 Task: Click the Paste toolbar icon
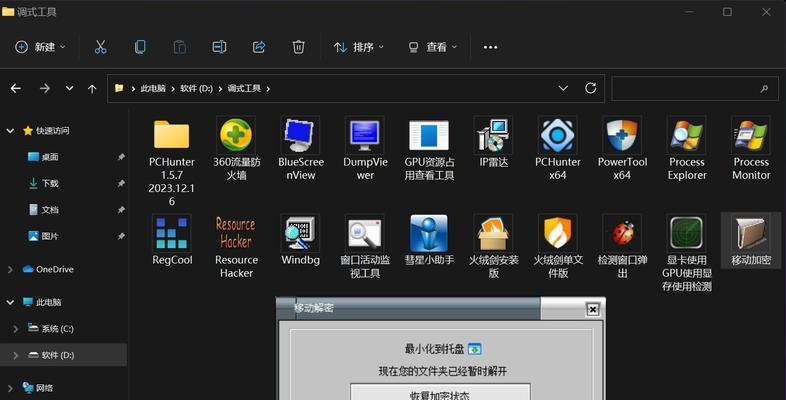179,47
